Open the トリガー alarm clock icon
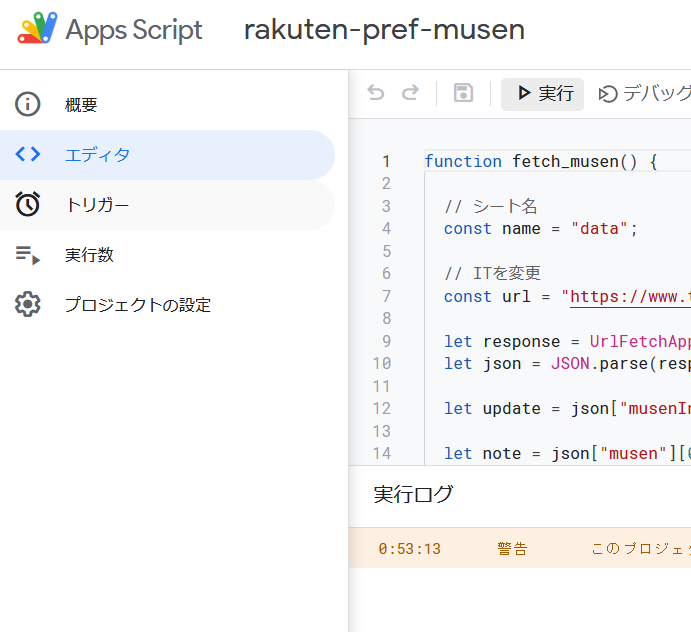 pyautogui.click(x=28, y=204)
